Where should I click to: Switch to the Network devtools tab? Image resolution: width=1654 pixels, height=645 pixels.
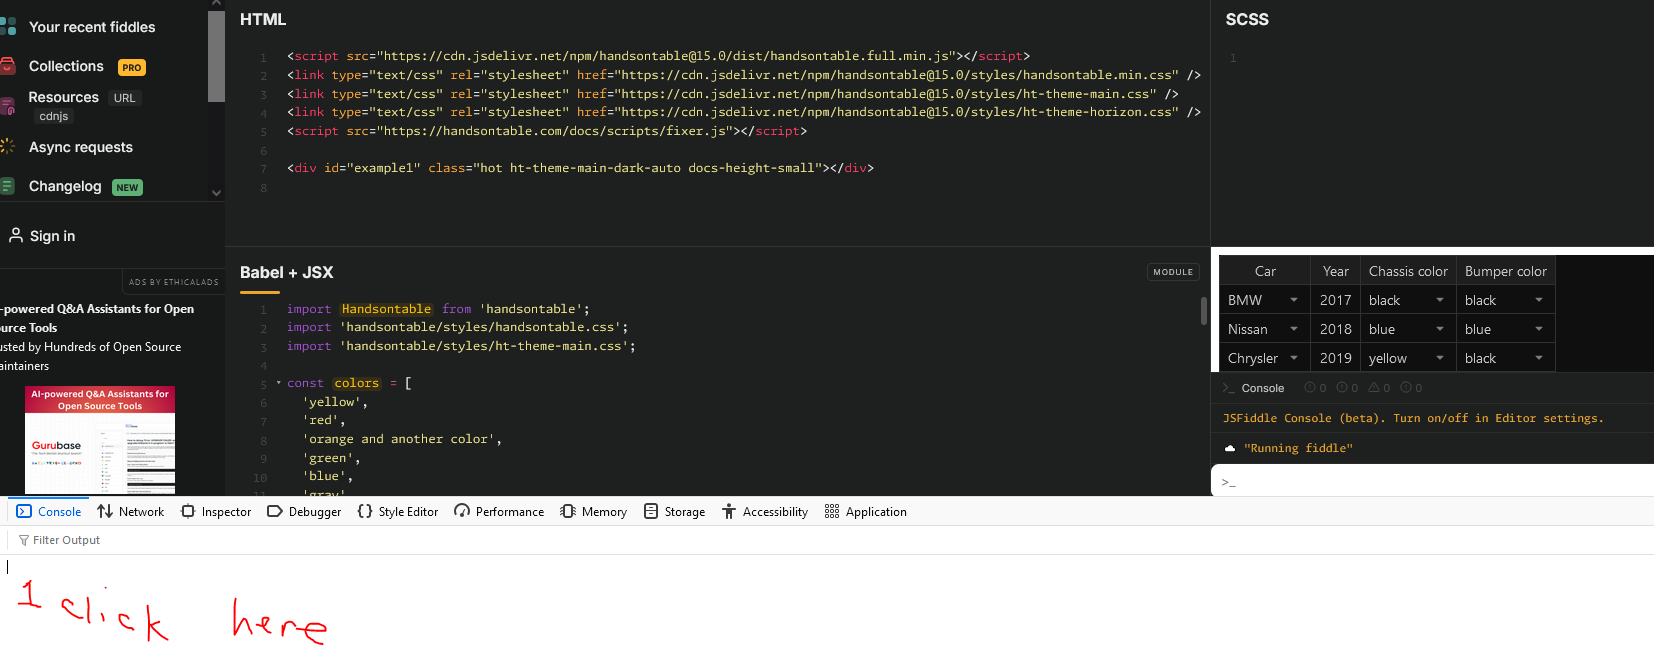click(x=130, y=511)
